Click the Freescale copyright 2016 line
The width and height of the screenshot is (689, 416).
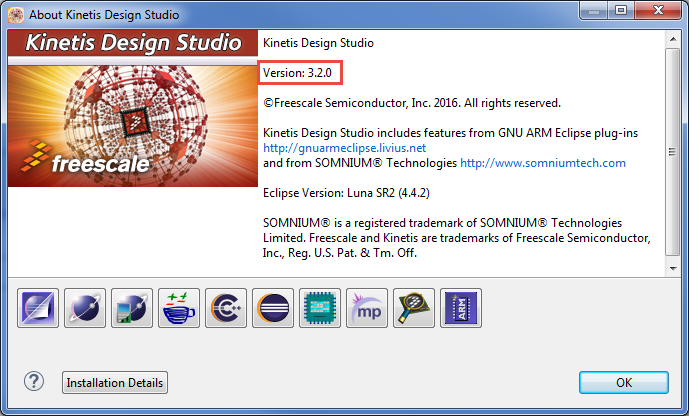click(x=412, y=103)
